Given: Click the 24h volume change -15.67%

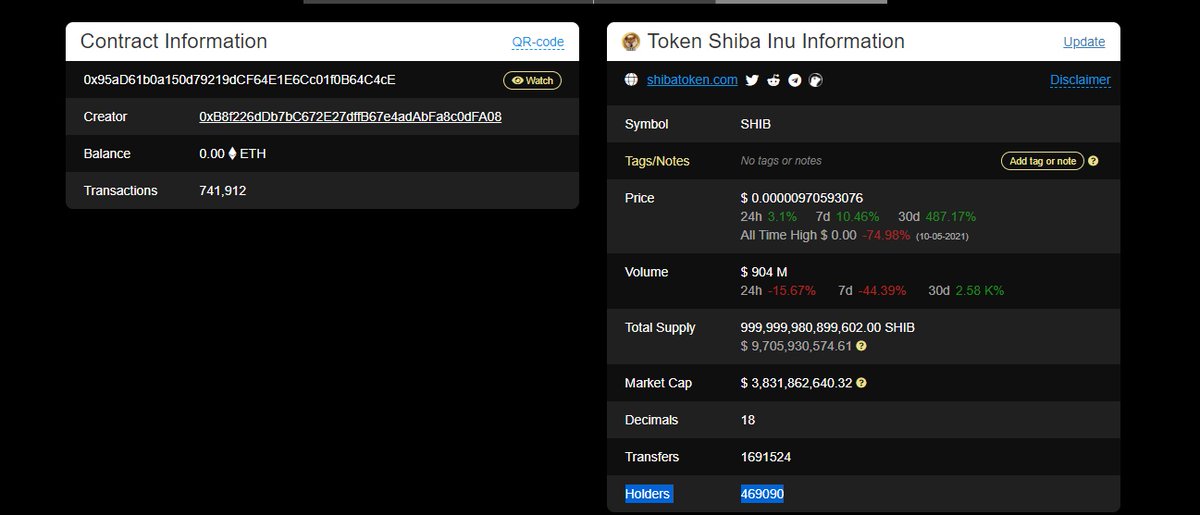Looking at the screenshot, I should pyautogui.click(x=792, y=291).
